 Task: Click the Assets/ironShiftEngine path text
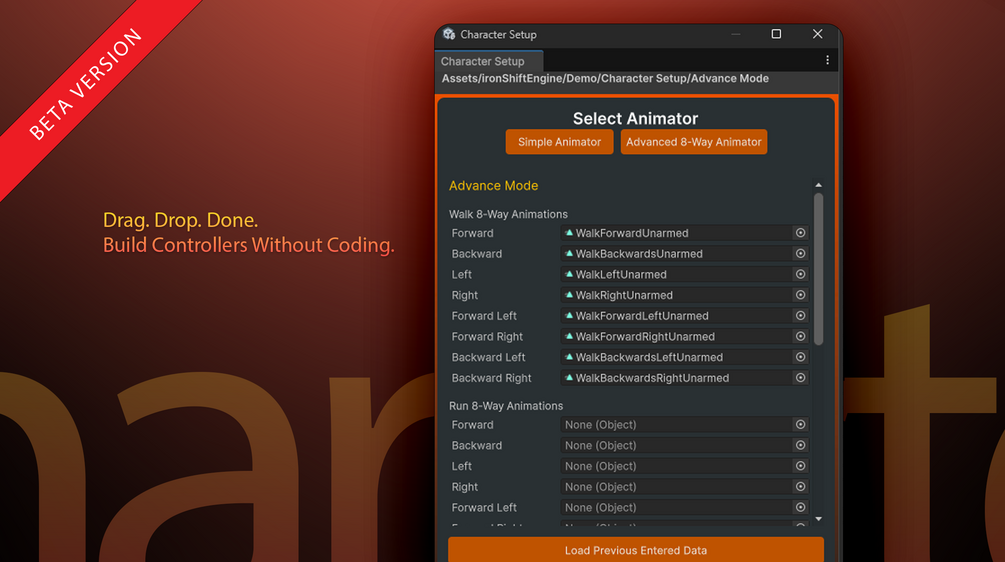[x=605, y=78]
